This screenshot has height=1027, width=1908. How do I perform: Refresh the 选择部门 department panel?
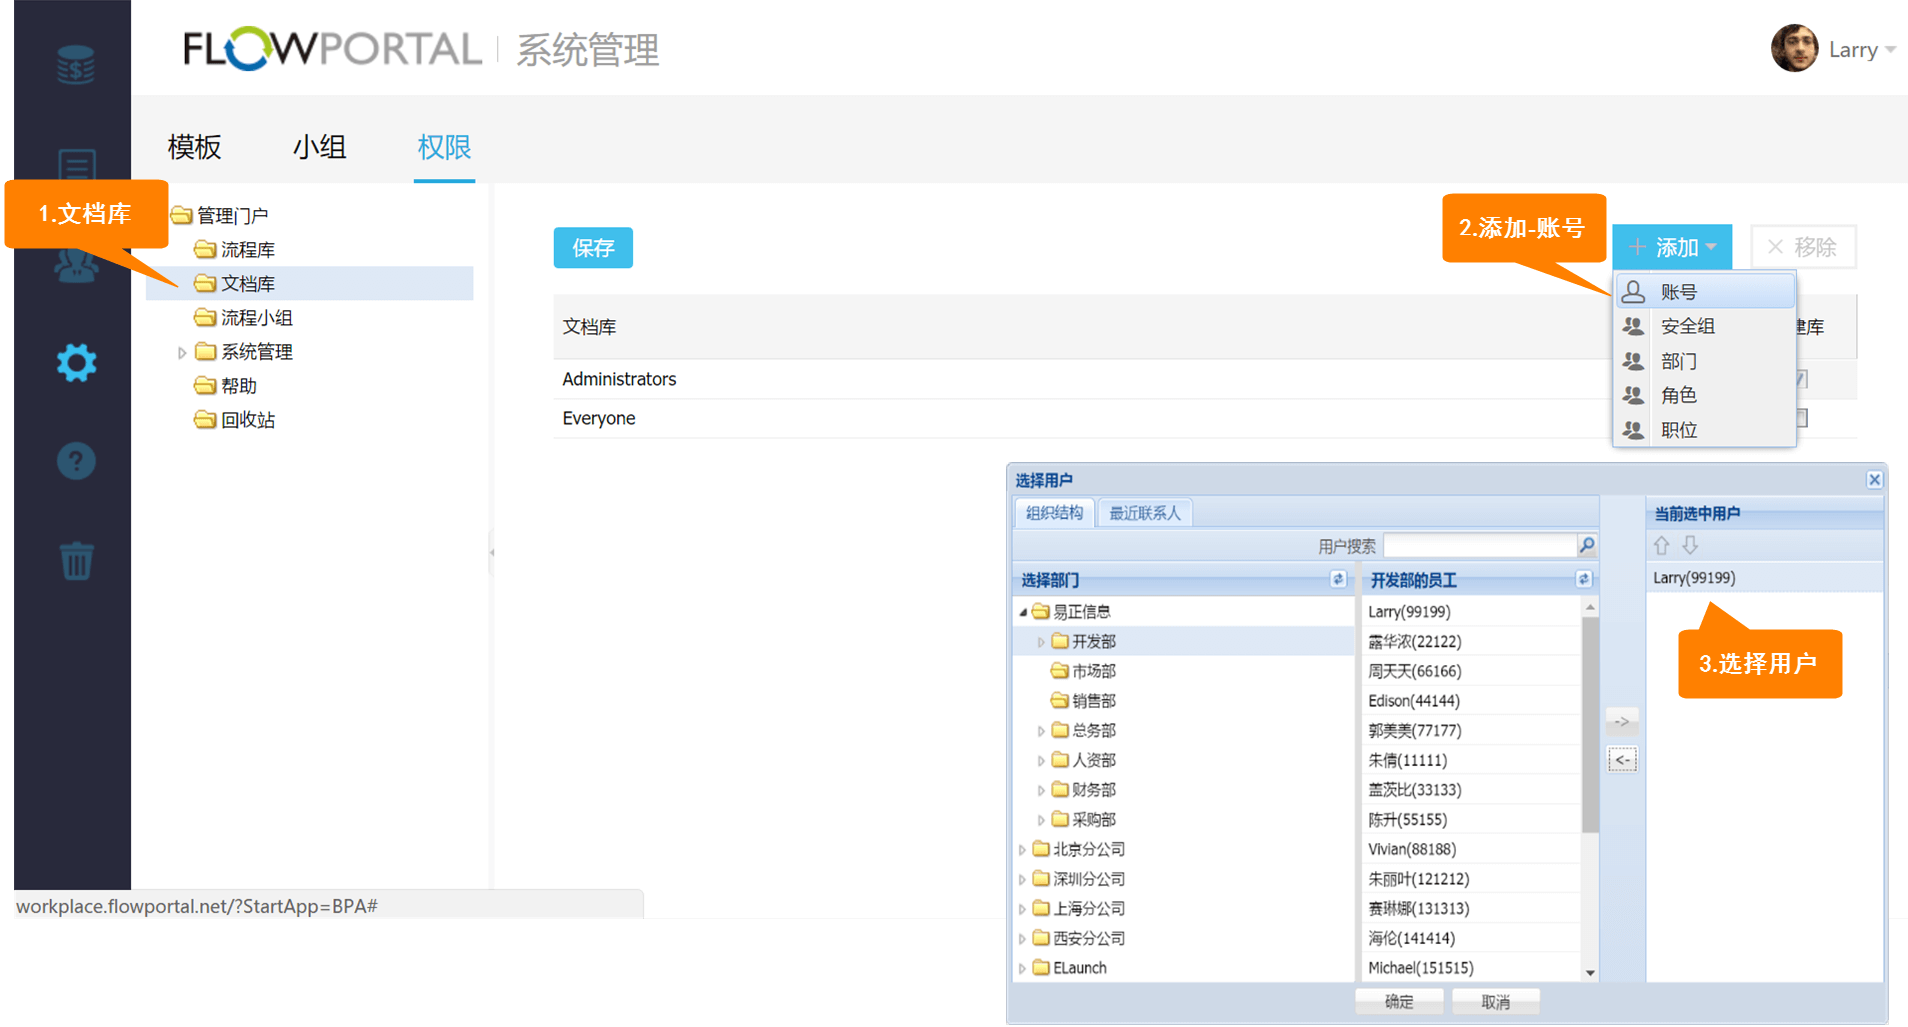pyautogui.click(x=1338, y=579)
